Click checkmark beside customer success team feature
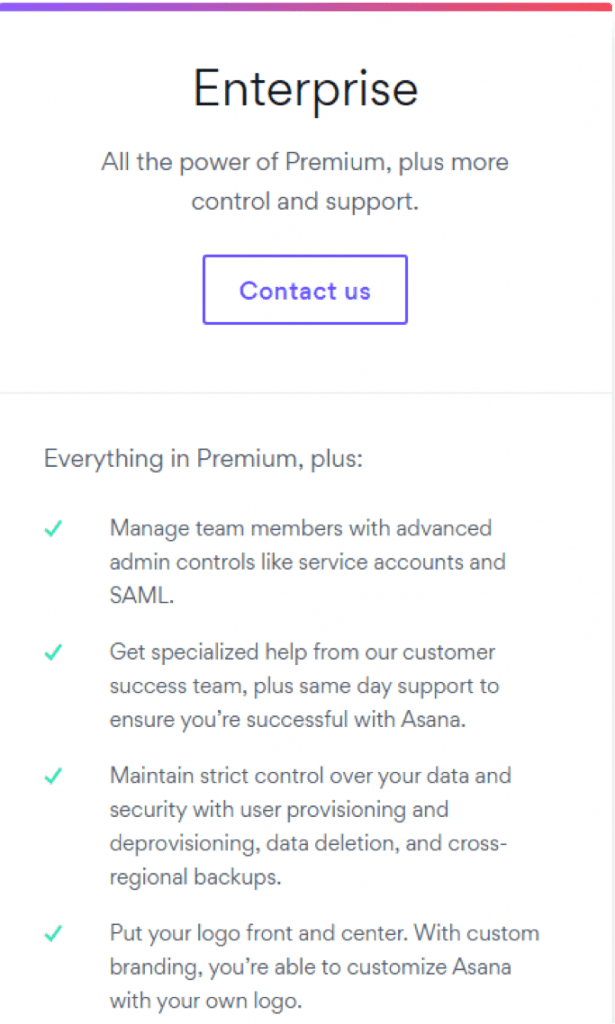The height and width of the screenshot is (1024, 615). coord(54,652)
